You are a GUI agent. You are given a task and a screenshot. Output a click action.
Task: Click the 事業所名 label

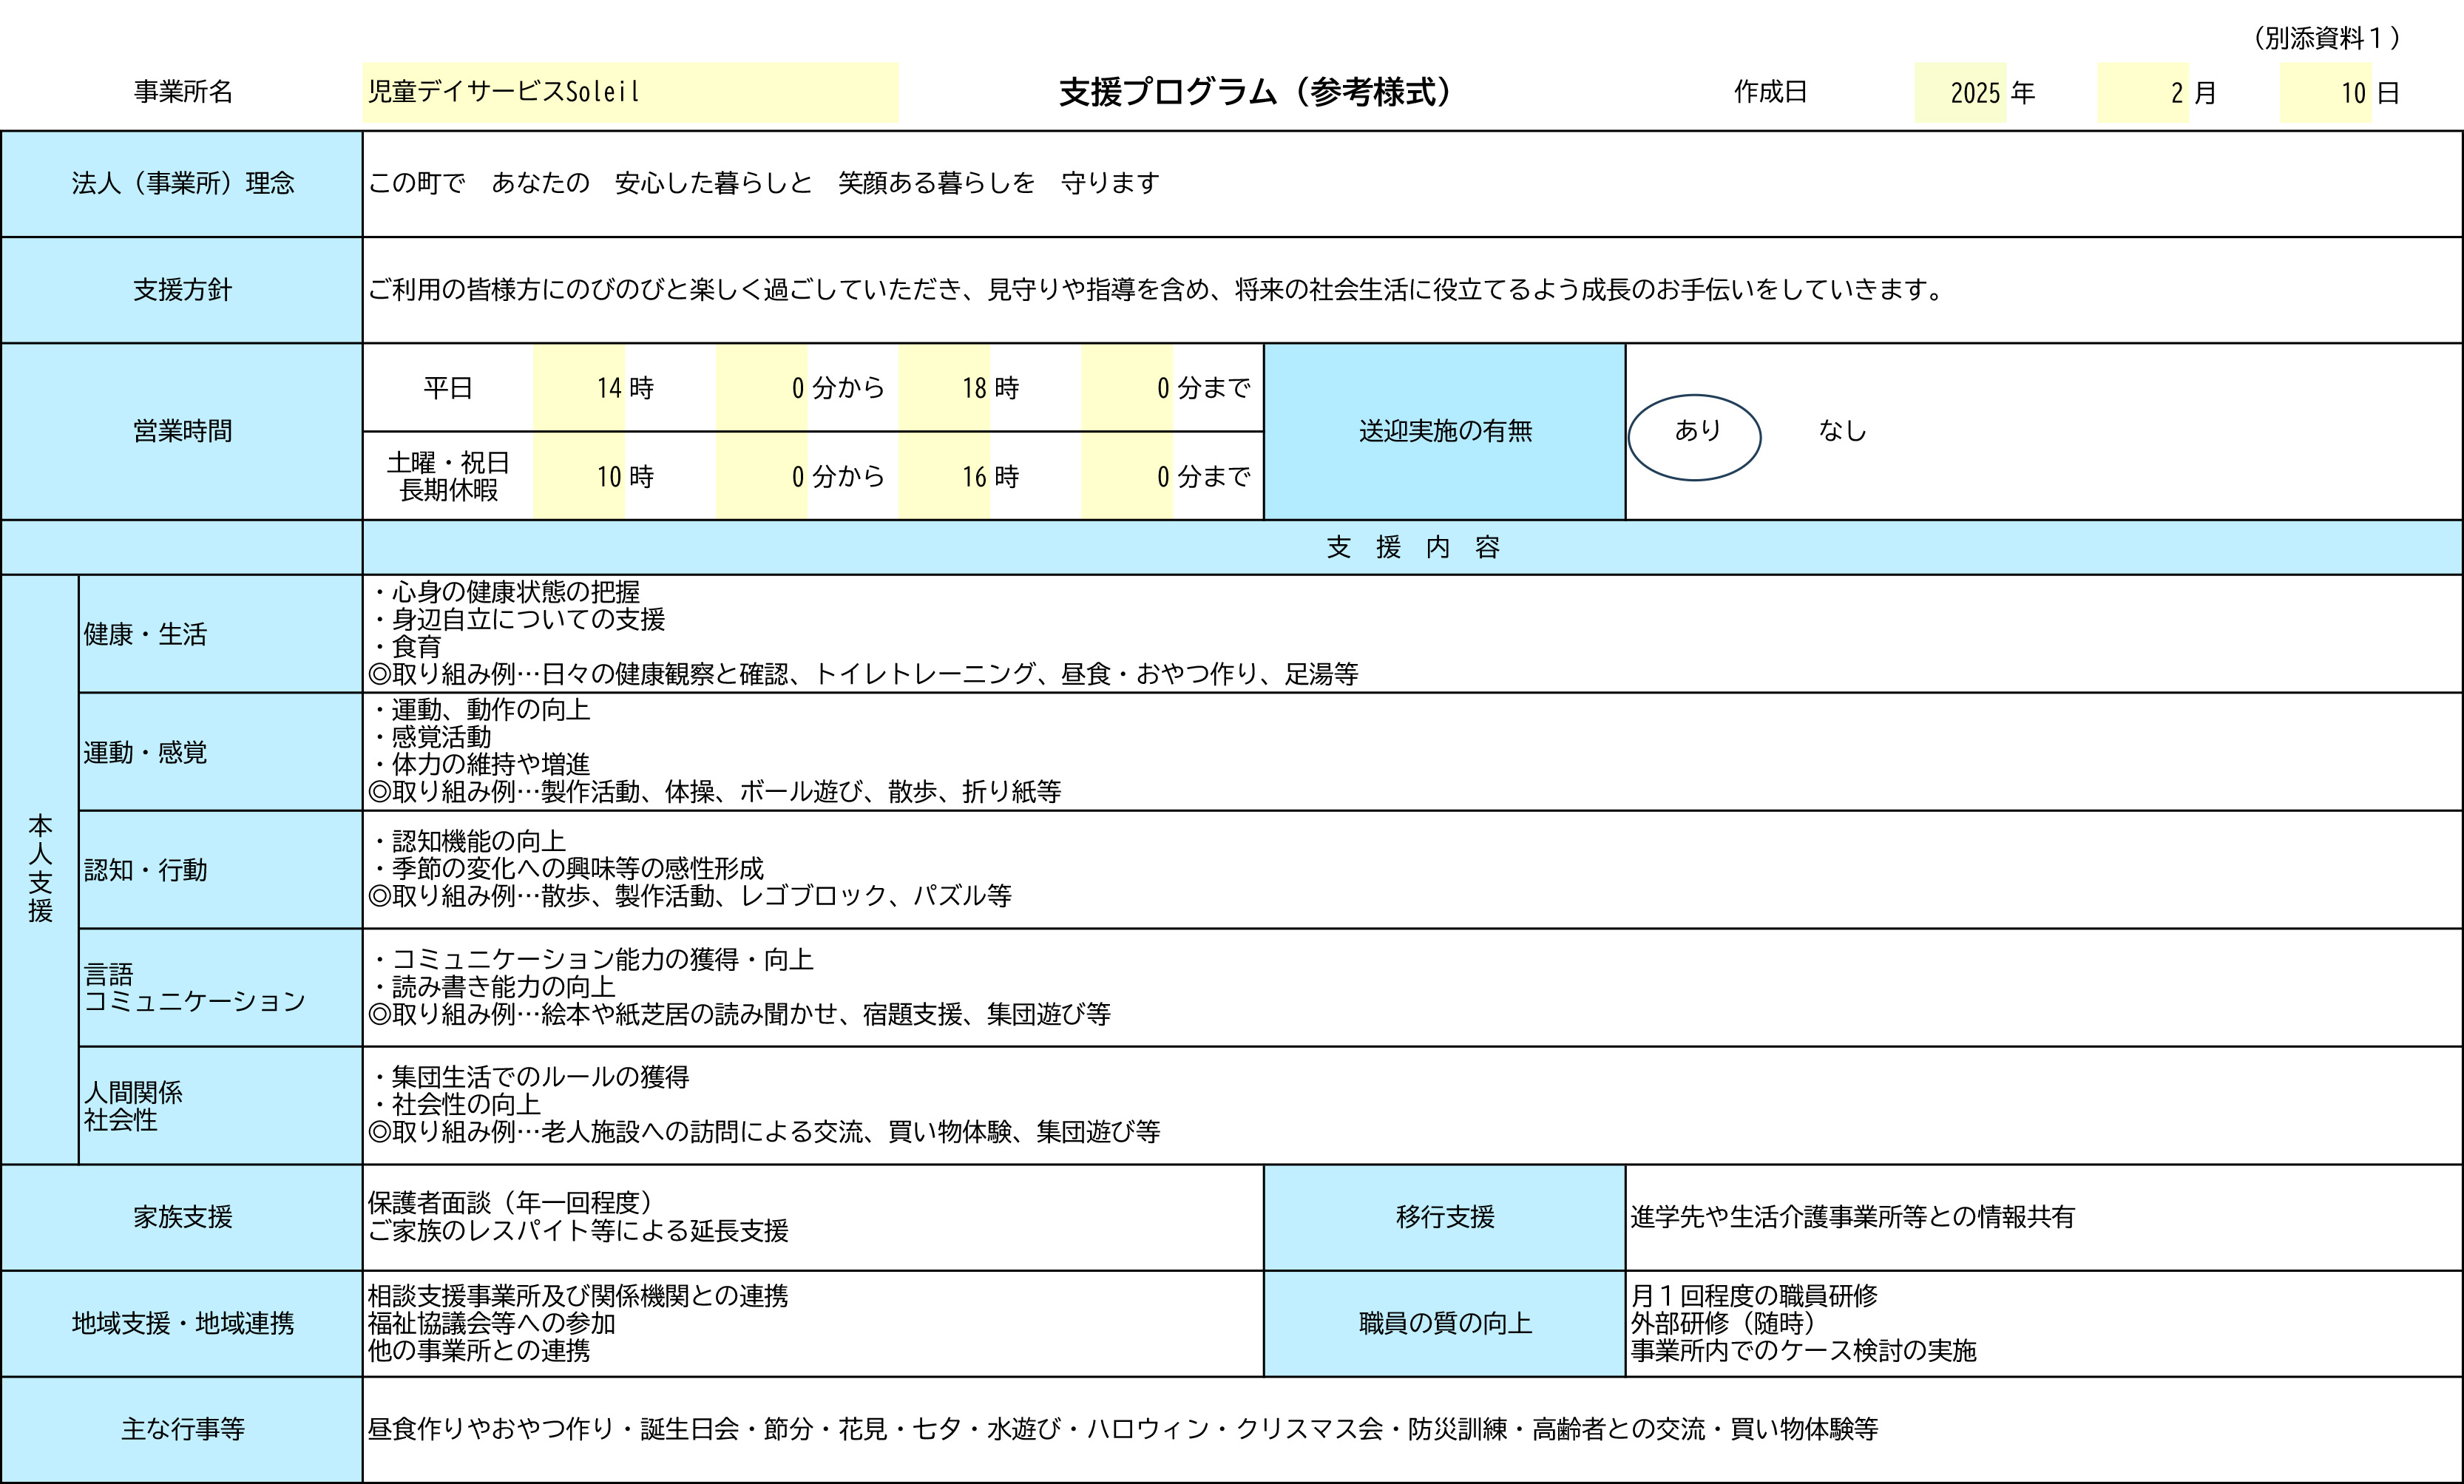click(x=183, y=92)
